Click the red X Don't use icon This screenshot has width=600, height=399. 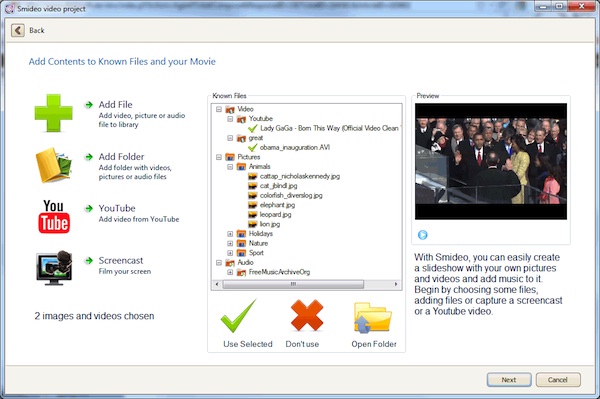307,315
